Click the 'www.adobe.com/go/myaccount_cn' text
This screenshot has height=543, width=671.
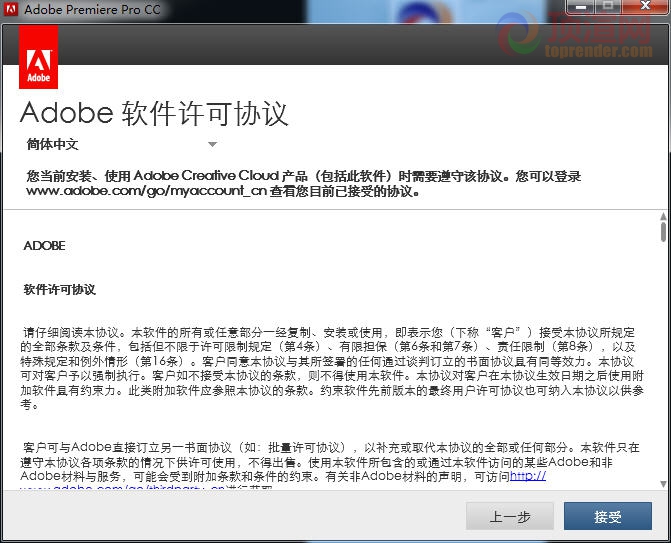(146, 191)
